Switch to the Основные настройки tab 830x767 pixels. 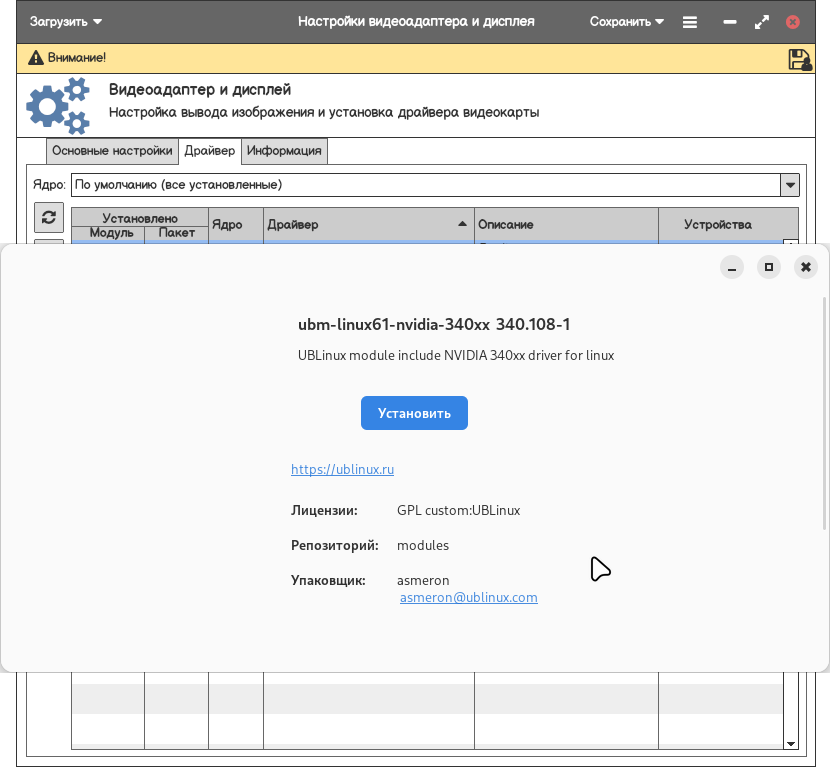click(x=112, y=151)
